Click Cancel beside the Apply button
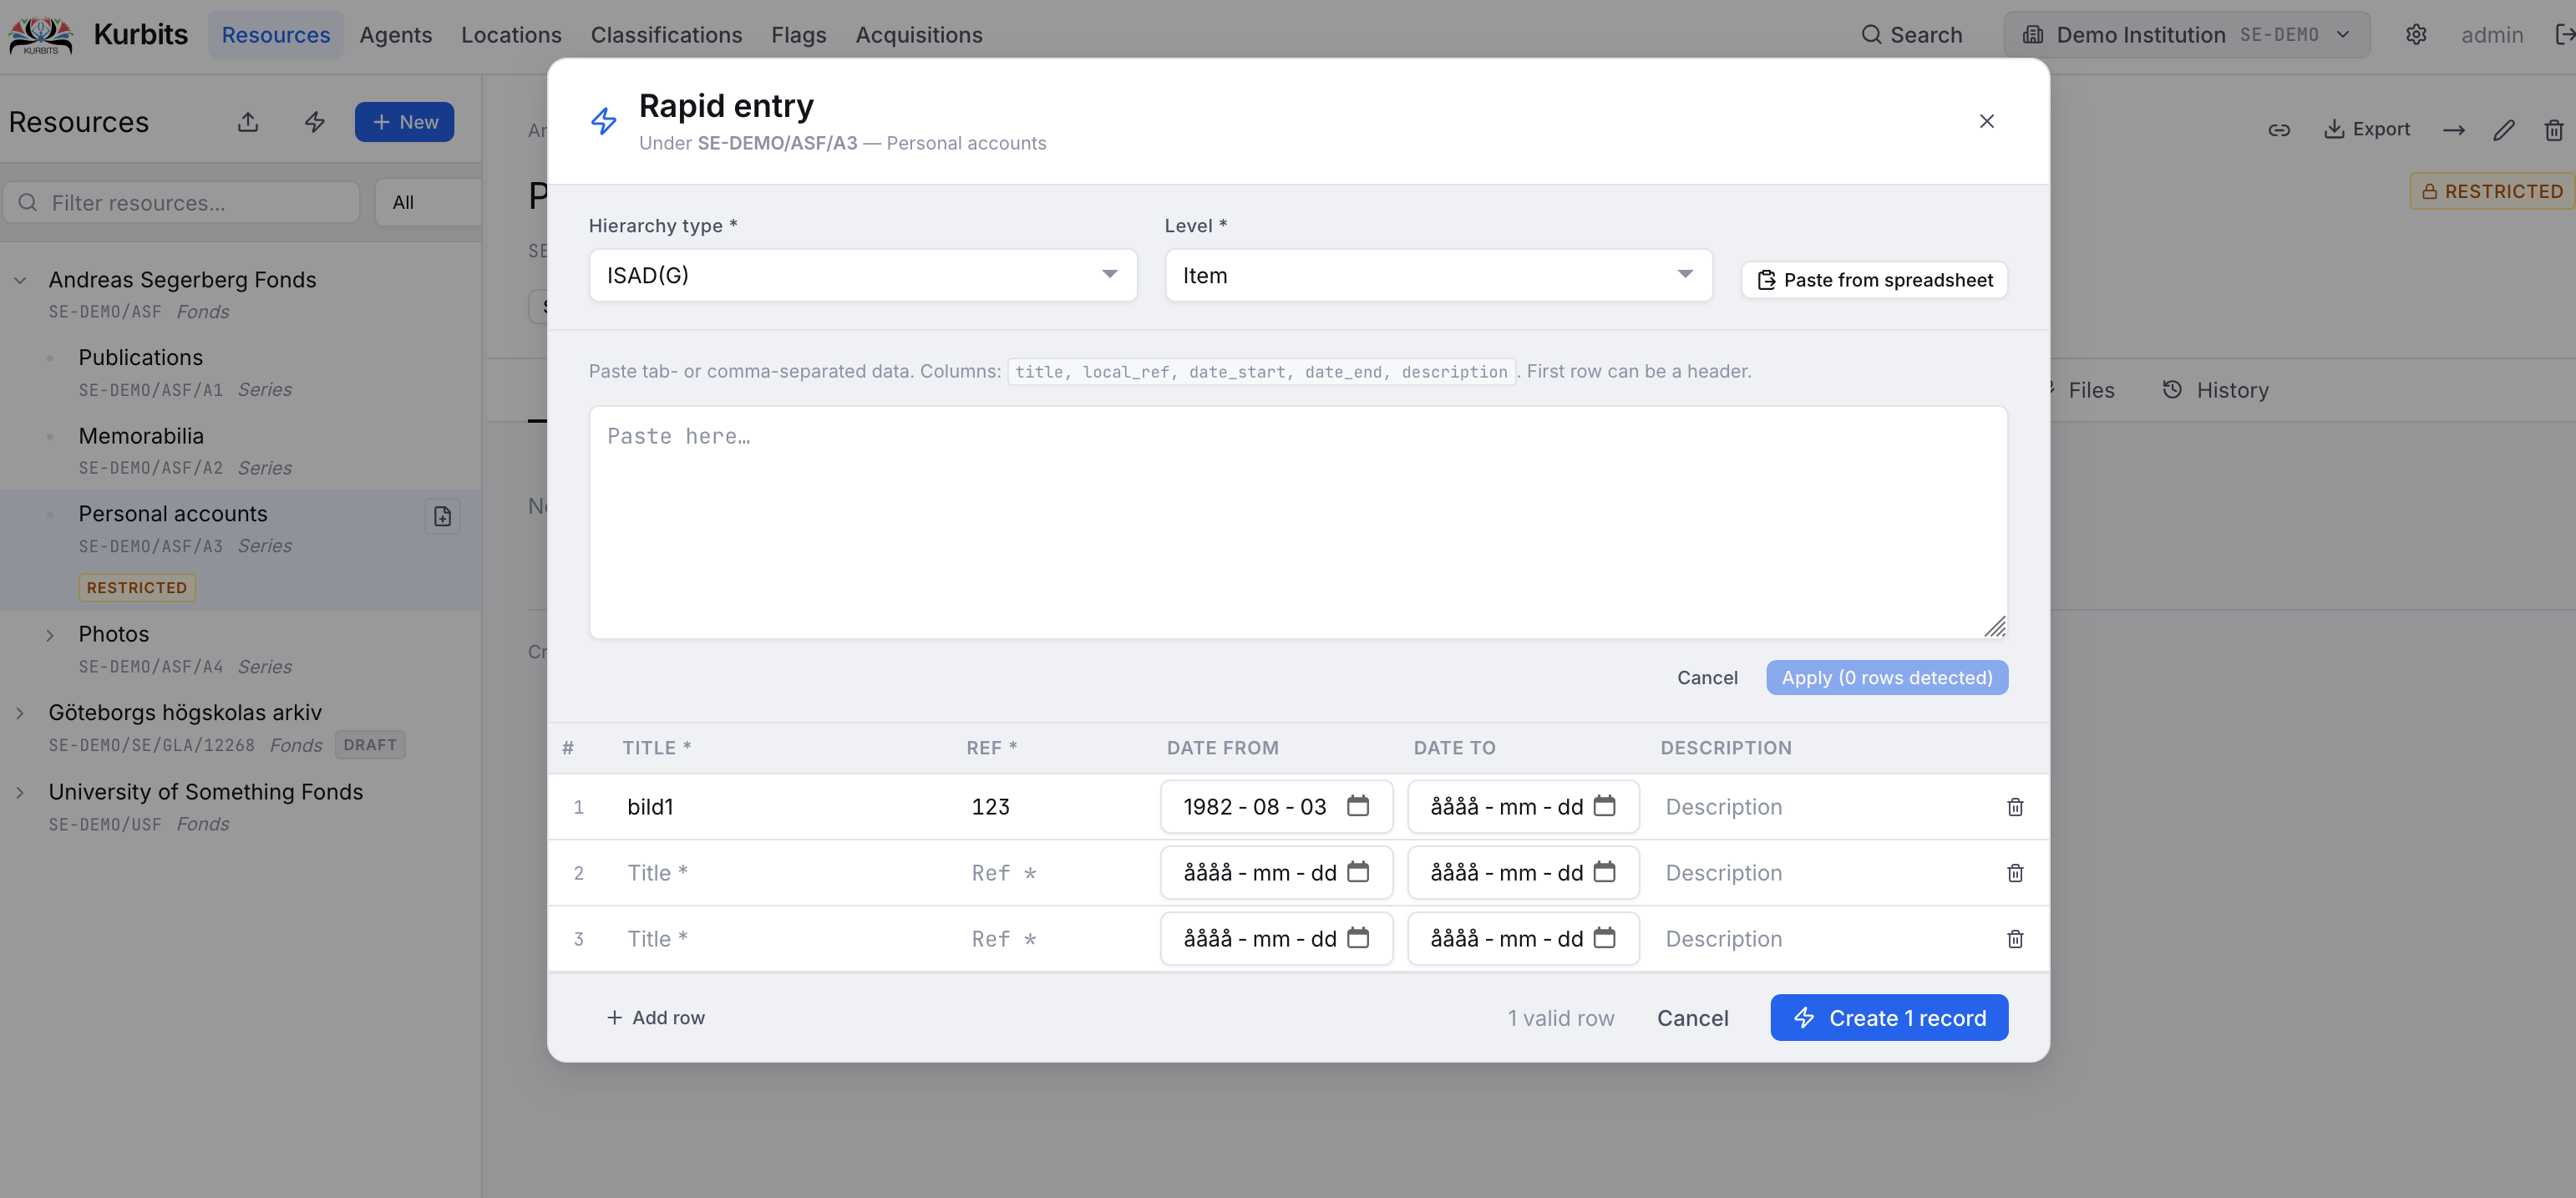 tap(1707, 677)
